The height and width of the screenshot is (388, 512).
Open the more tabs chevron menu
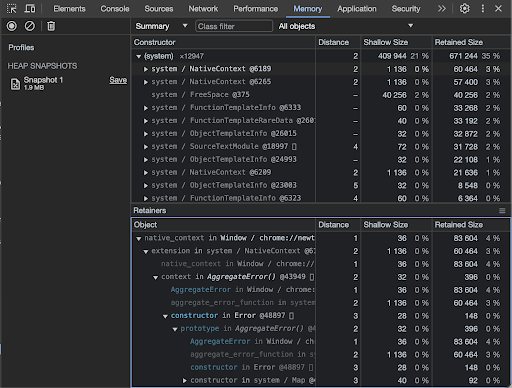tap(442, 9)
